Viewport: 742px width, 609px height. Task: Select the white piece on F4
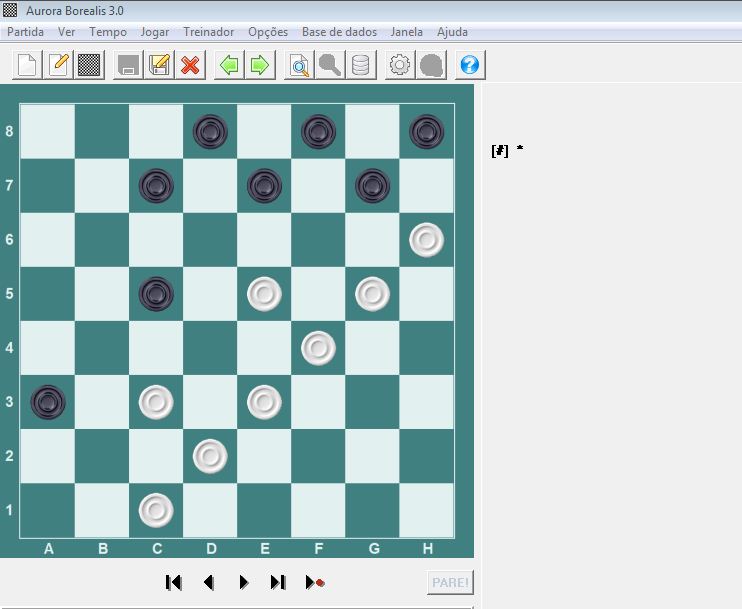click(x=318, y=348)
